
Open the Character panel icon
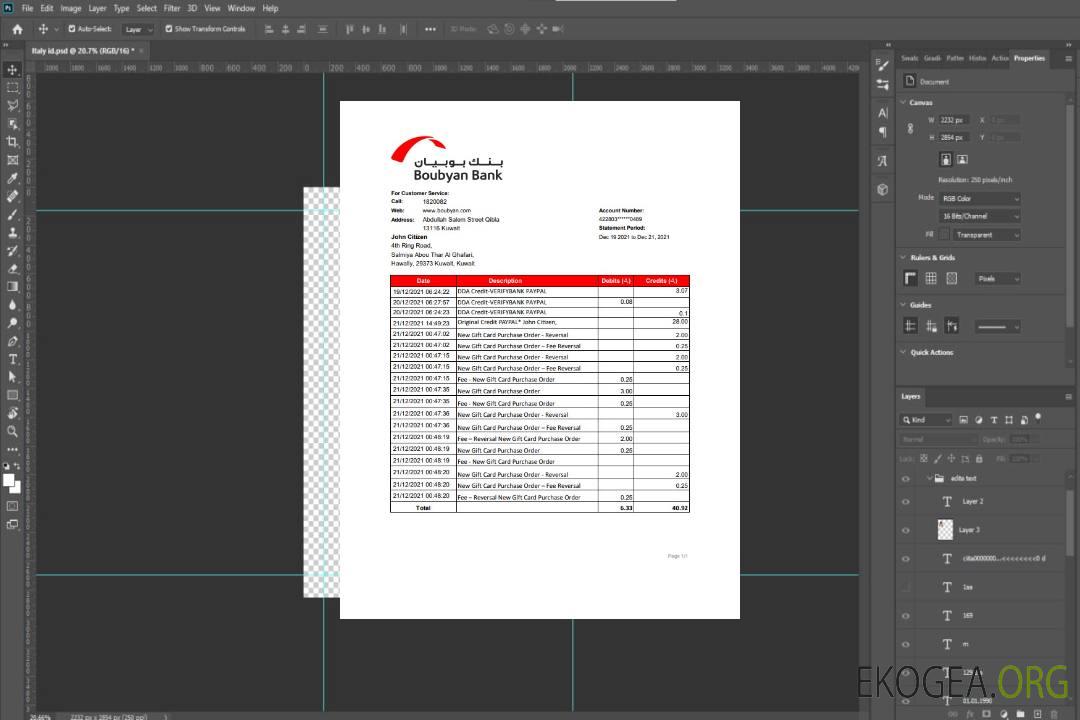click(x=883, y=113)
